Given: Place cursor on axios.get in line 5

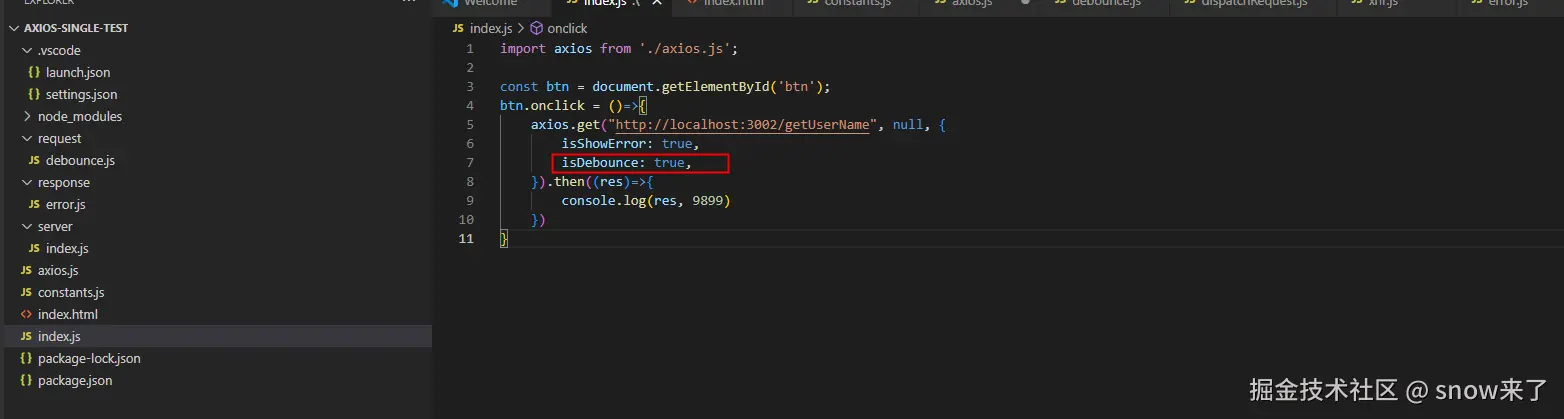Looking at the screenshot, I should 565,125.
